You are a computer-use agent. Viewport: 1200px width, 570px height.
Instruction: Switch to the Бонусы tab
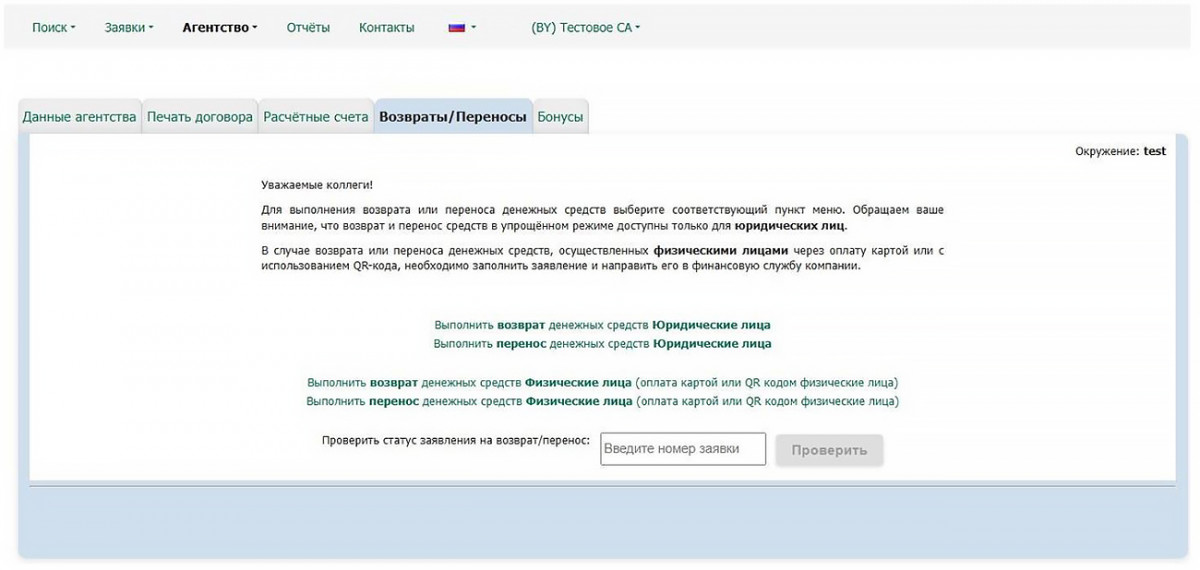pos(560,117)
